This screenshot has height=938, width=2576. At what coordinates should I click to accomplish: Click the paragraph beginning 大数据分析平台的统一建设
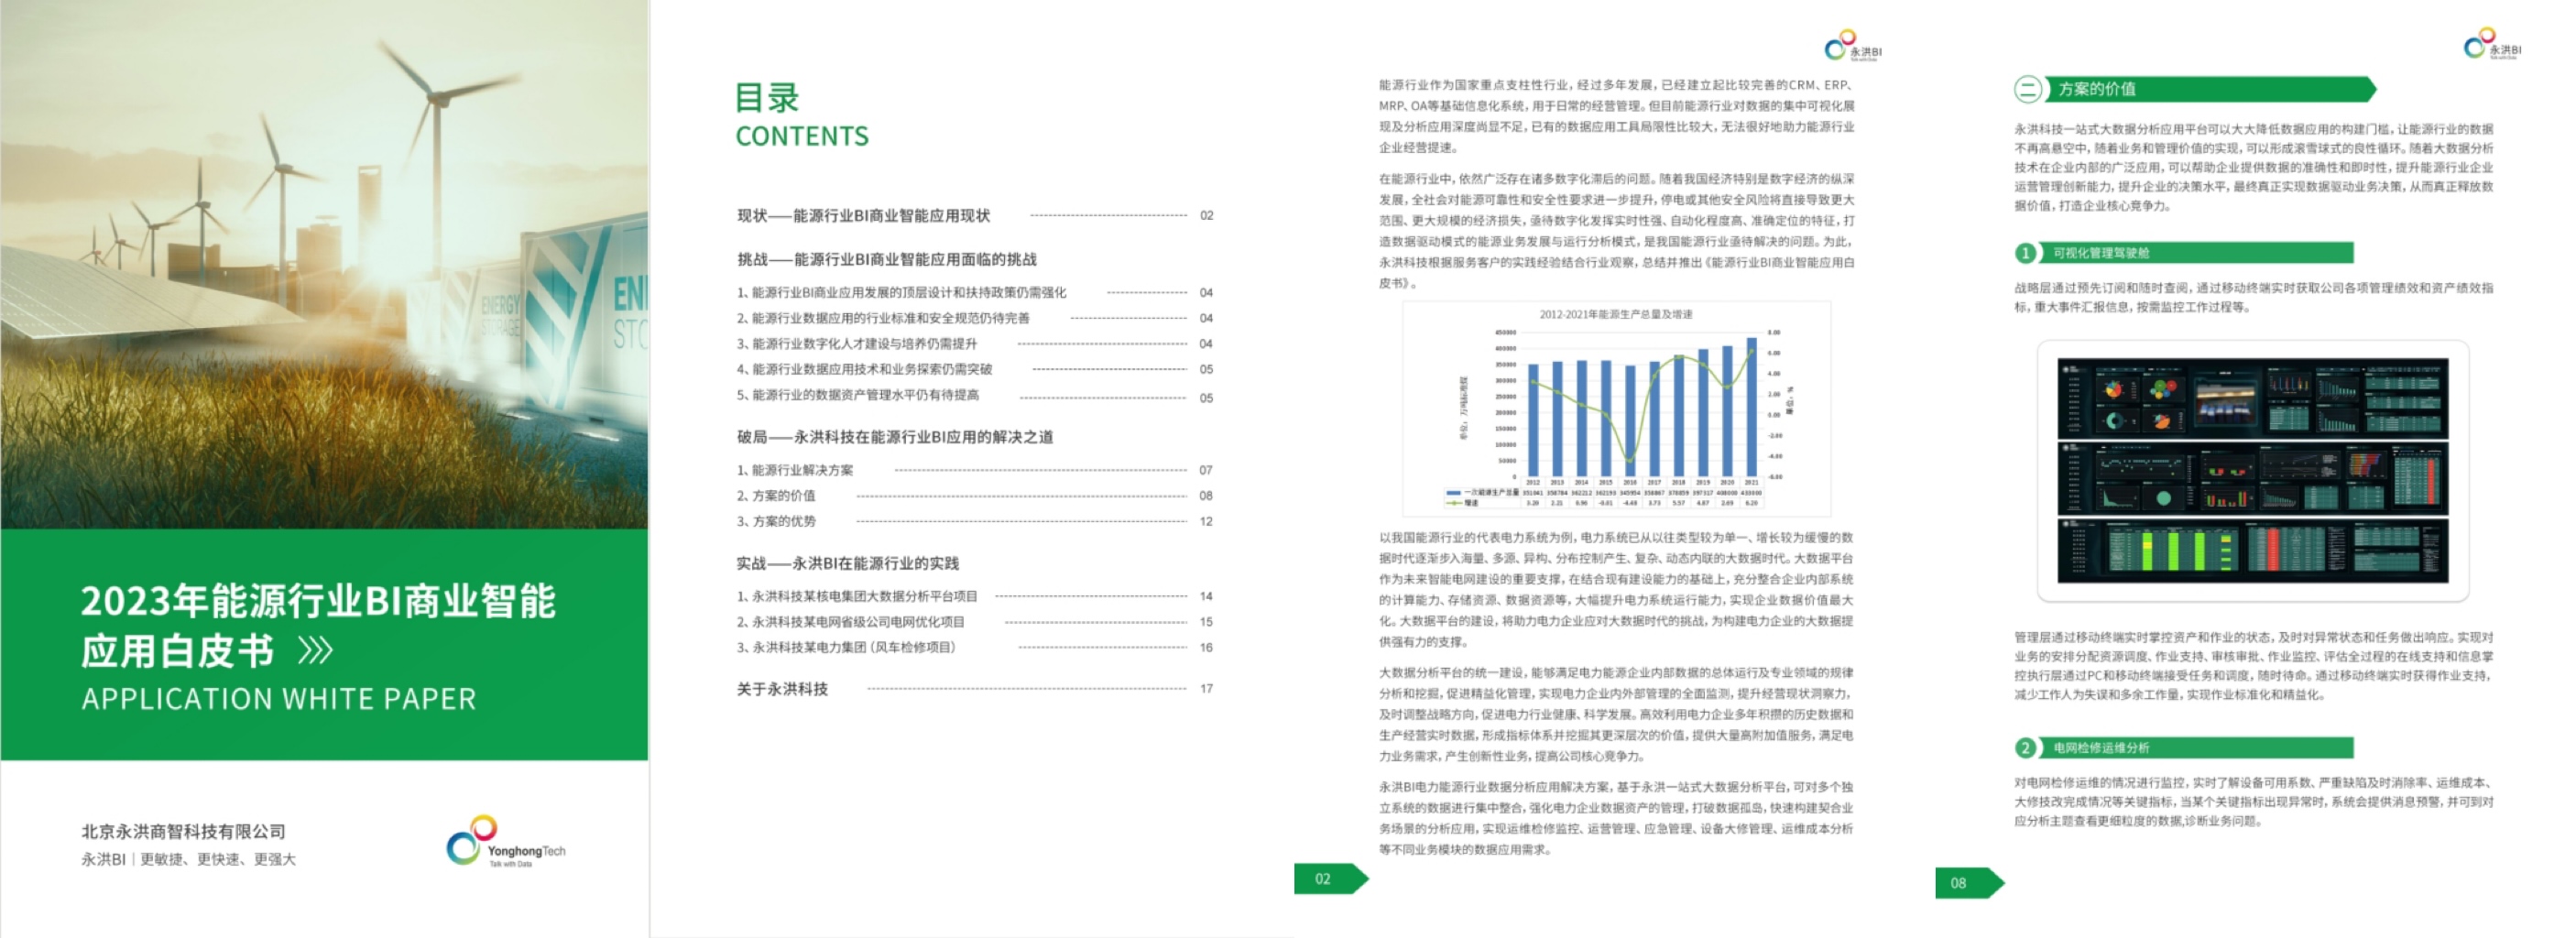(1617, 714)
